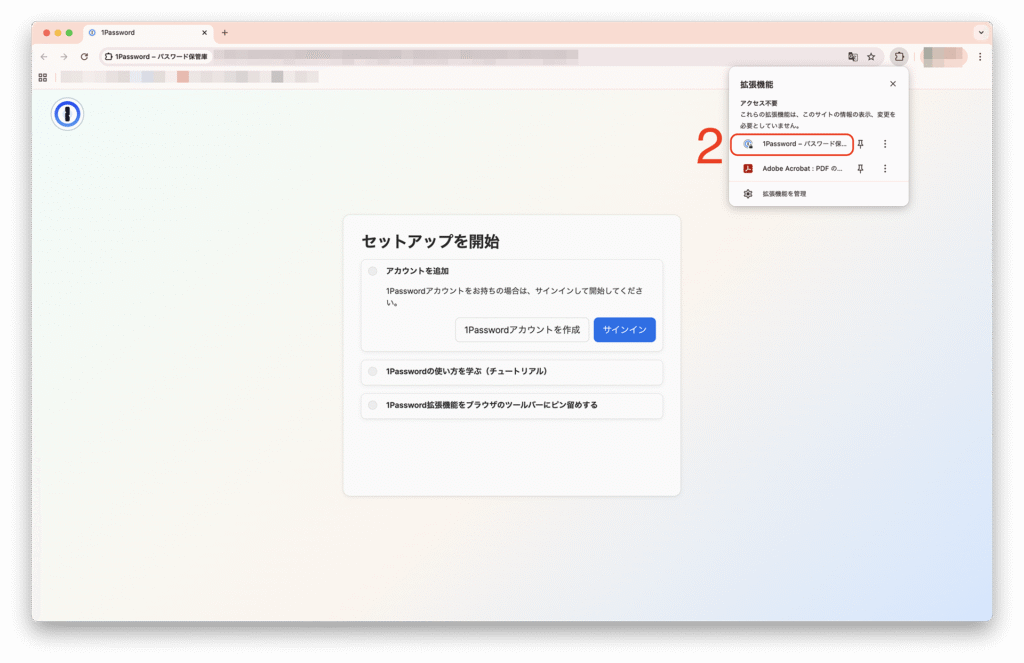Image resolution: width=1024 pixels, height=663 pixels.
Task: Go back to the previous page
Action: [44, 57]
